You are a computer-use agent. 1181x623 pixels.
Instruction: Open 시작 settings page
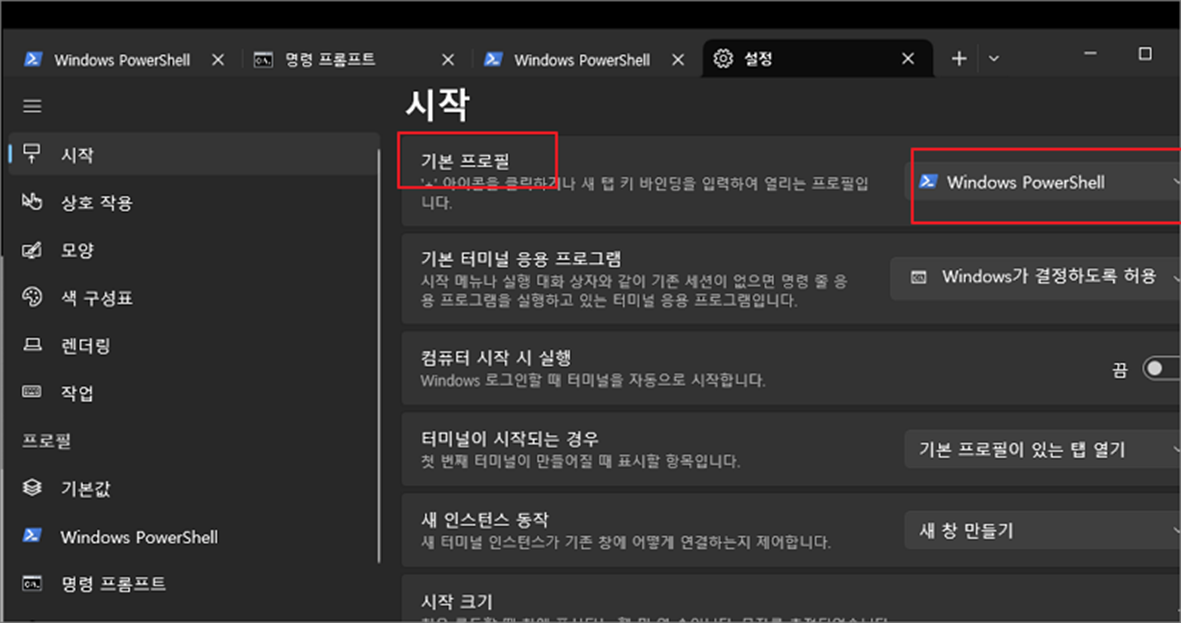[x=193, y=154]
